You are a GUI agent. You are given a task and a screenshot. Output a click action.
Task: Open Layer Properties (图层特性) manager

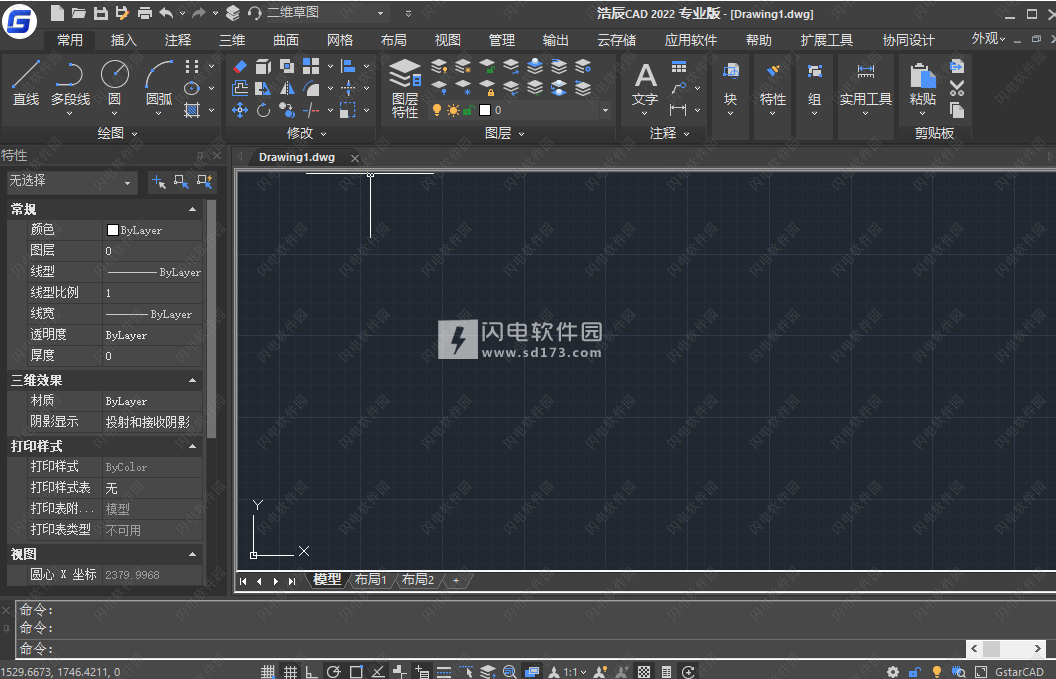pos(405,89)
